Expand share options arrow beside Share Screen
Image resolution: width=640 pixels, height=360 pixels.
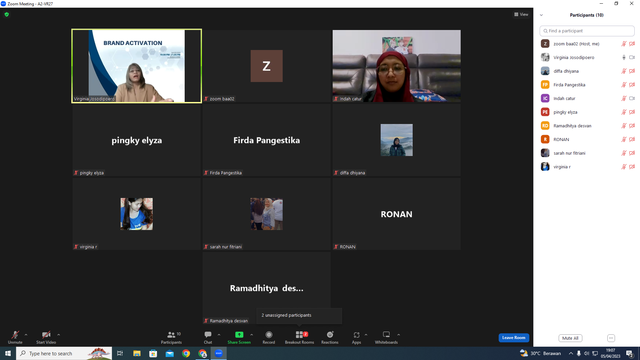[251, 335]
